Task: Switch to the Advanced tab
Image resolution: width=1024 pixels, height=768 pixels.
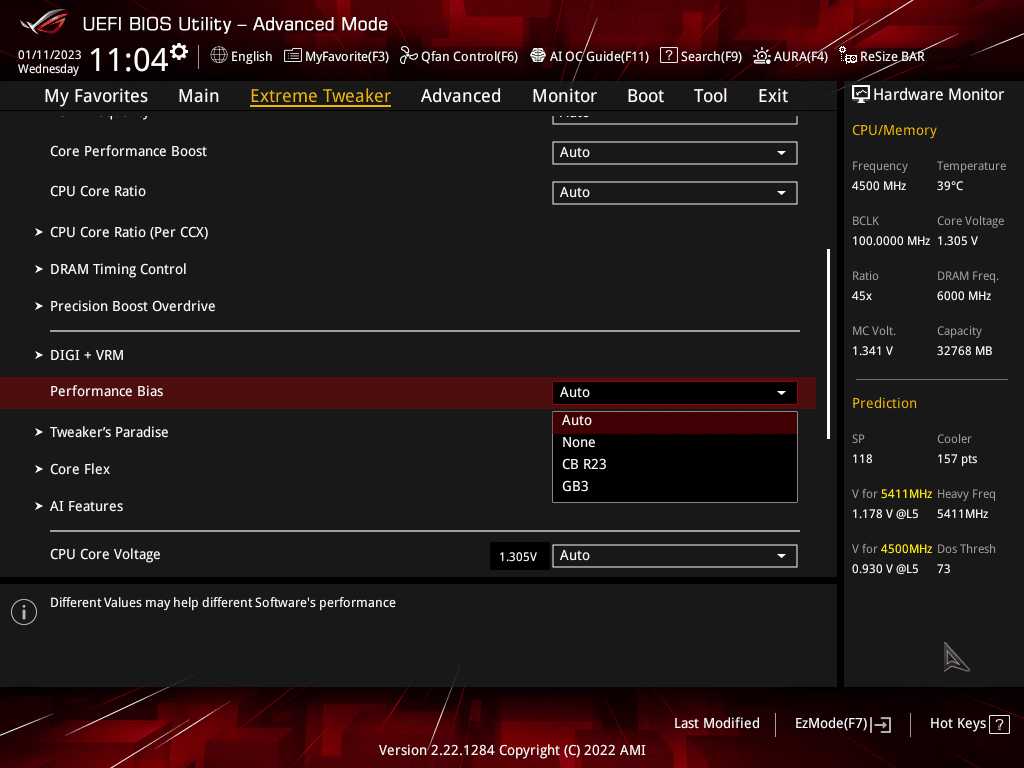Action: 461,96
